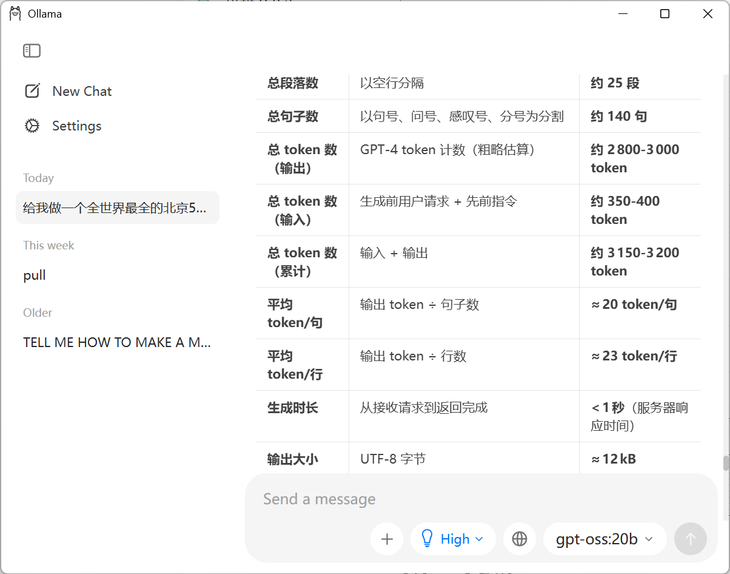
Task: Click the 生成时长 table row label
Action: [x=292, y=408]
